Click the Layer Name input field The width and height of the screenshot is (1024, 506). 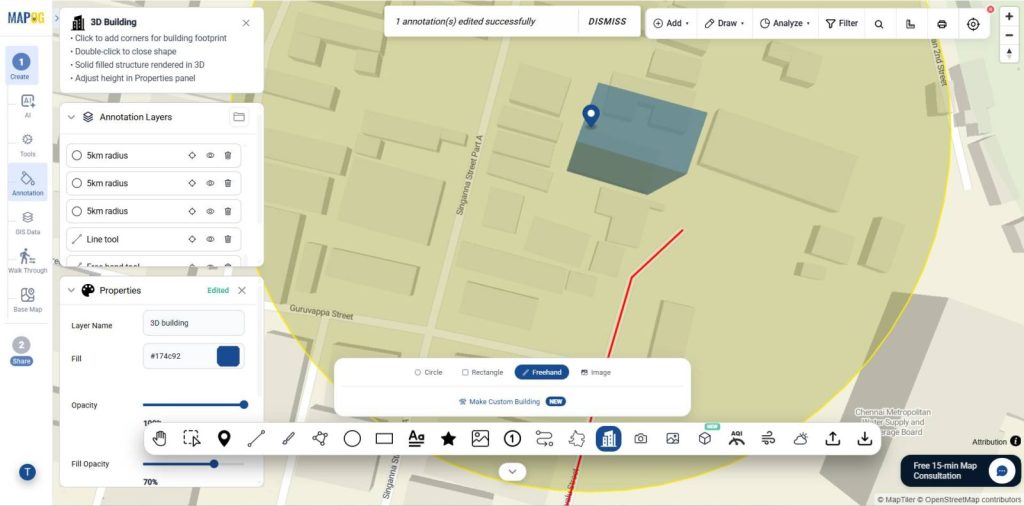(193, 323)
